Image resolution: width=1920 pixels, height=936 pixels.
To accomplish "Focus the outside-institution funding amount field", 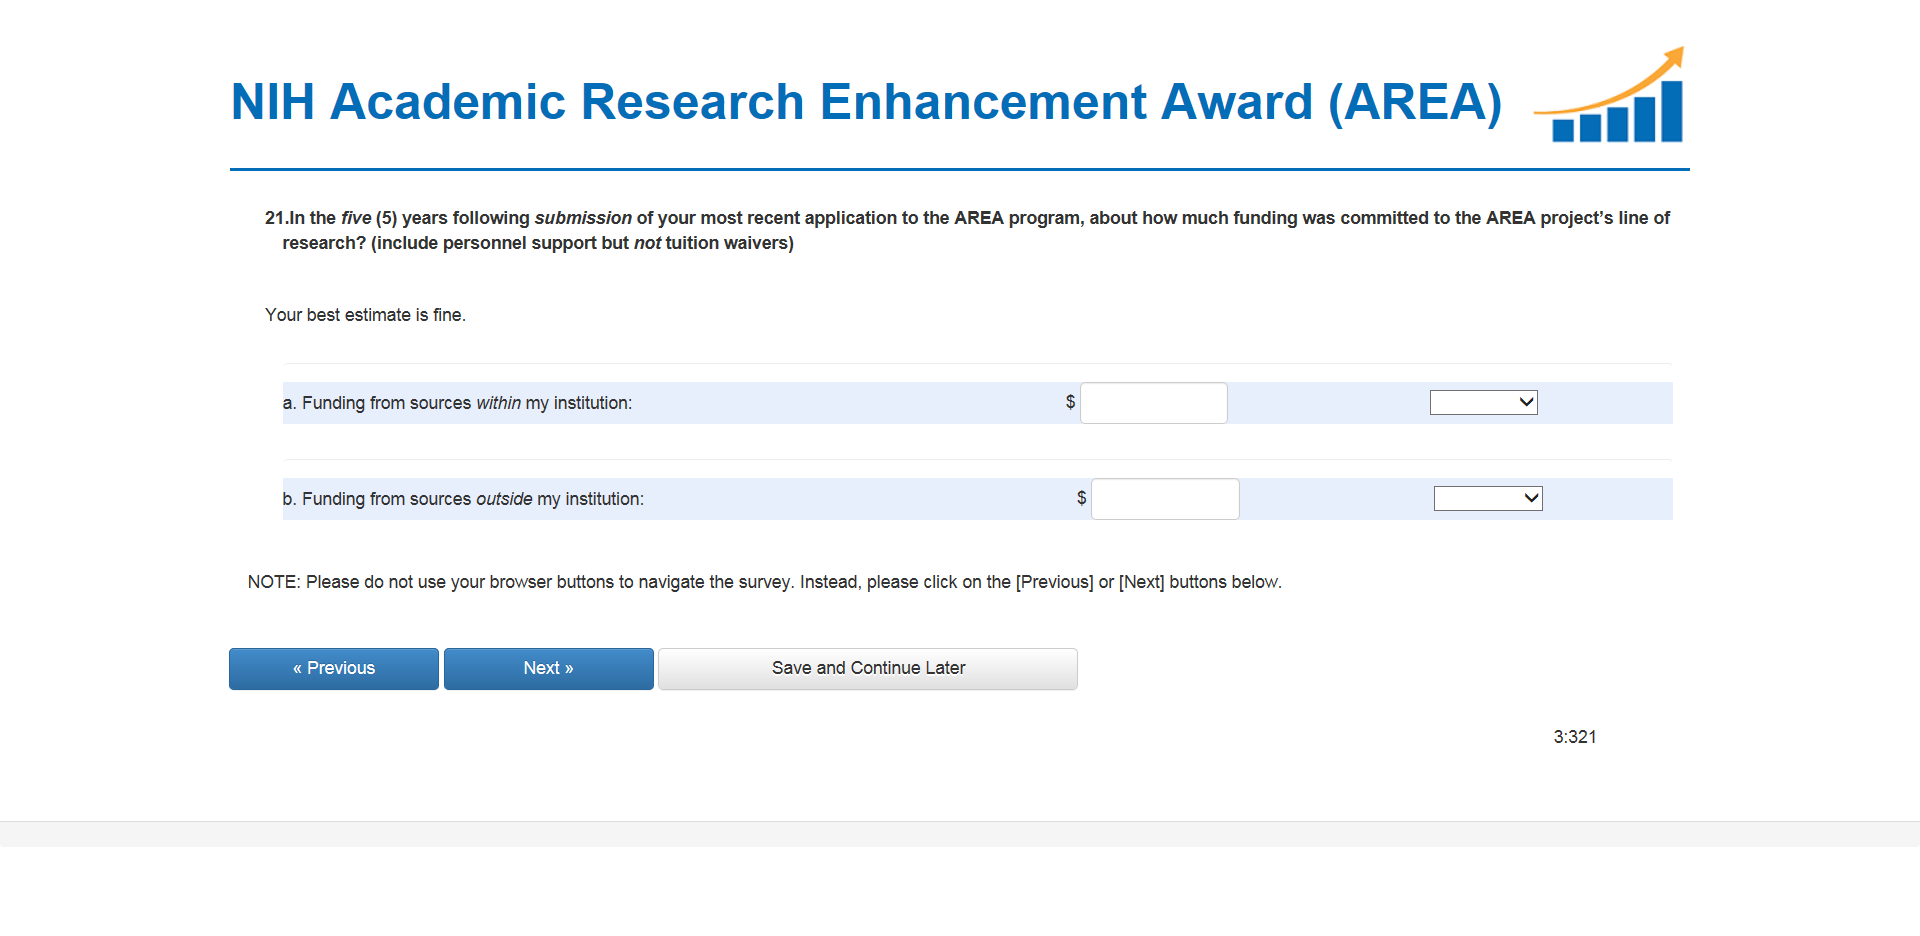I will pyautogui.click(x=1164, y=499).
